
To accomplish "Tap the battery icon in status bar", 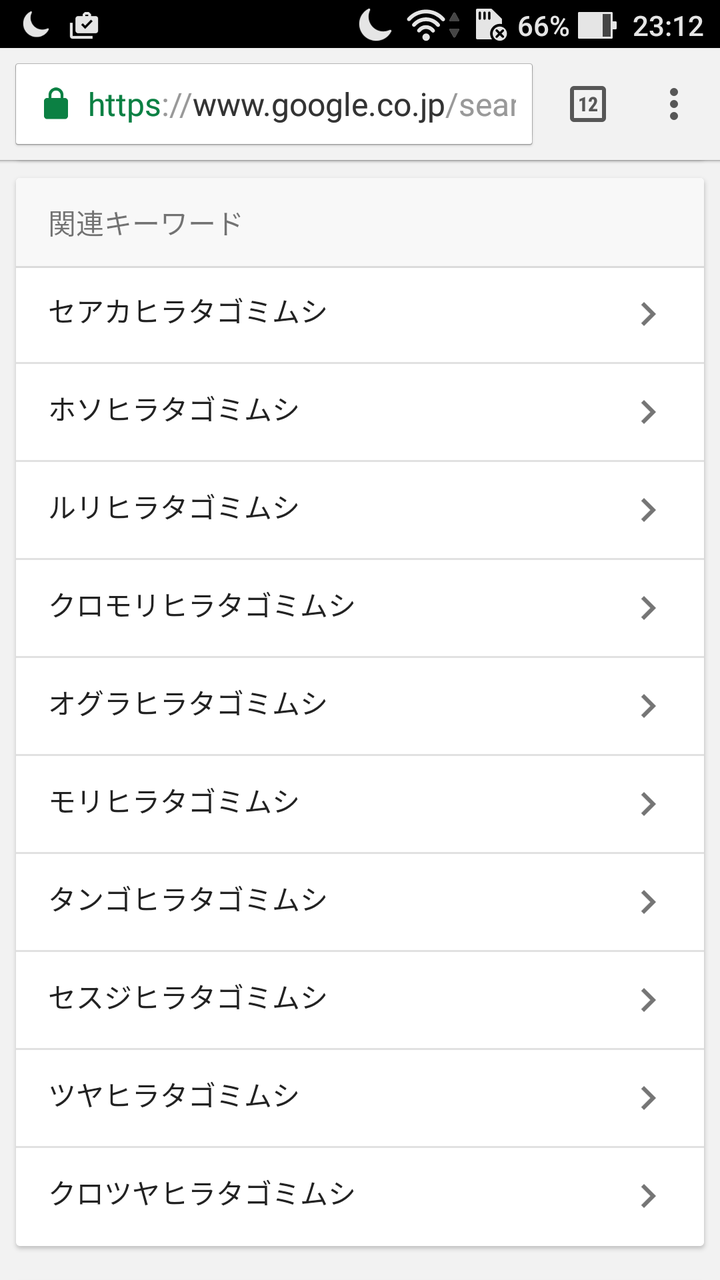I will point(596,25).
